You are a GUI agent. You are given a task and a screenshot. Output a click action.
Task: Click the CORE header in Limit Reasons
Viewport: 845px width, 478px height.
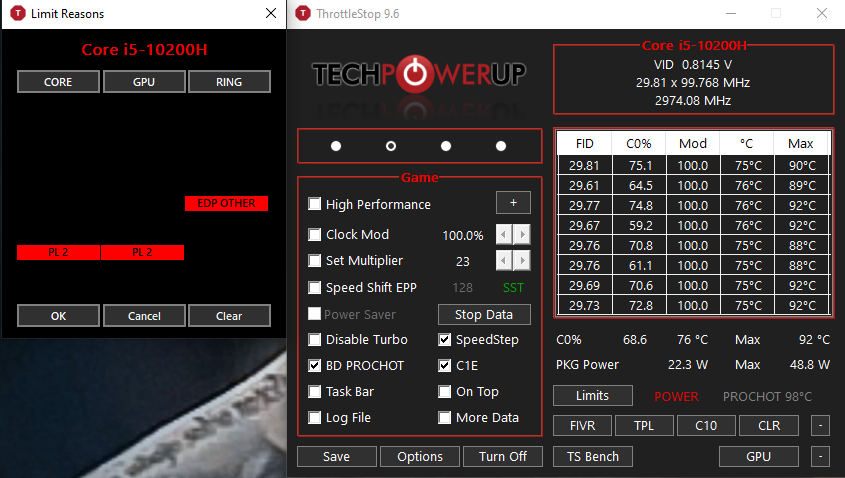(58, 82)
